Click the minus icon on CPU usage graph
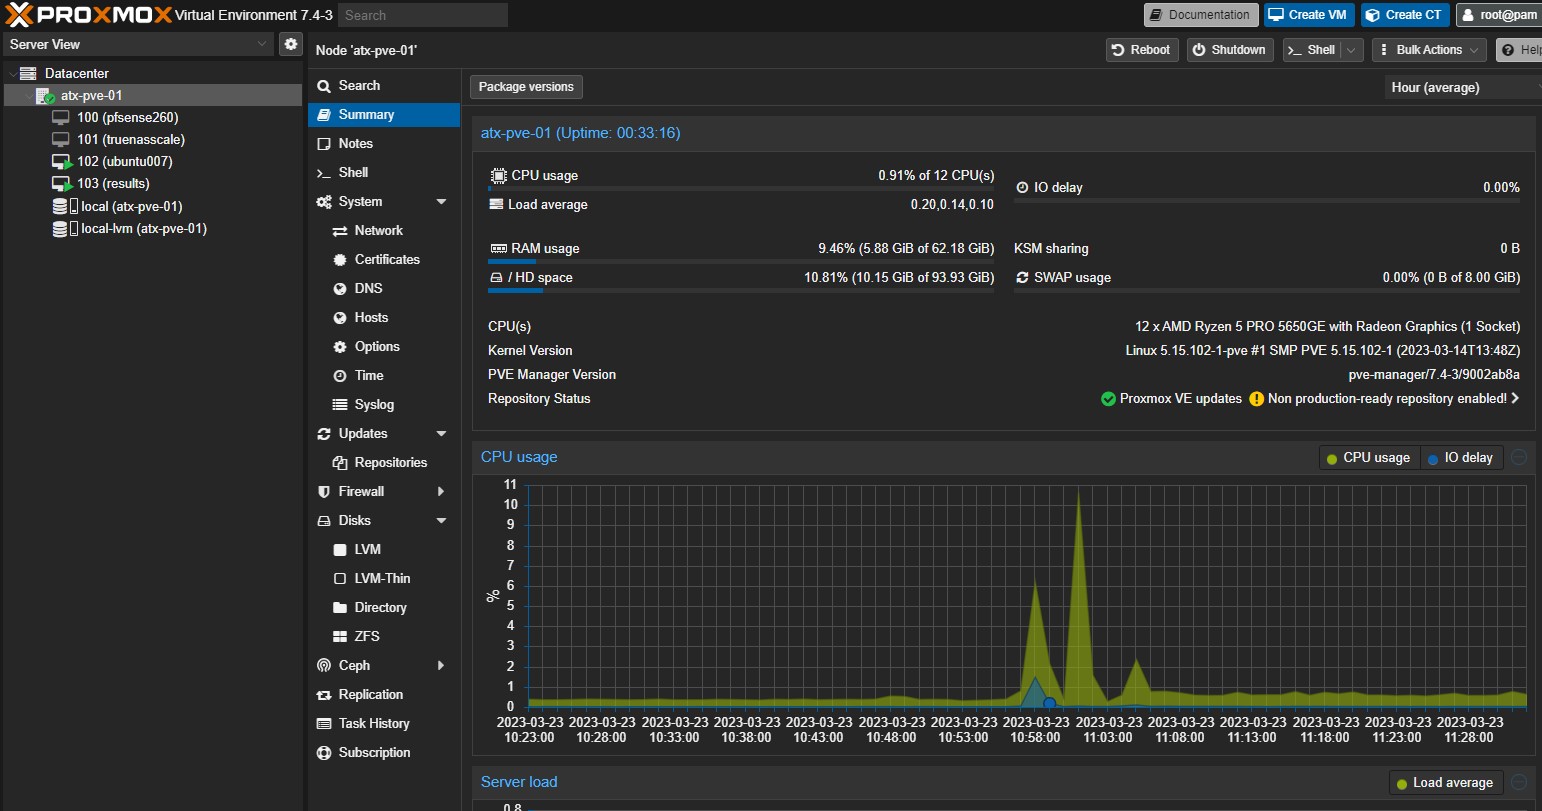Viewport: 1542px width, 811px height. click(1519, 457)
